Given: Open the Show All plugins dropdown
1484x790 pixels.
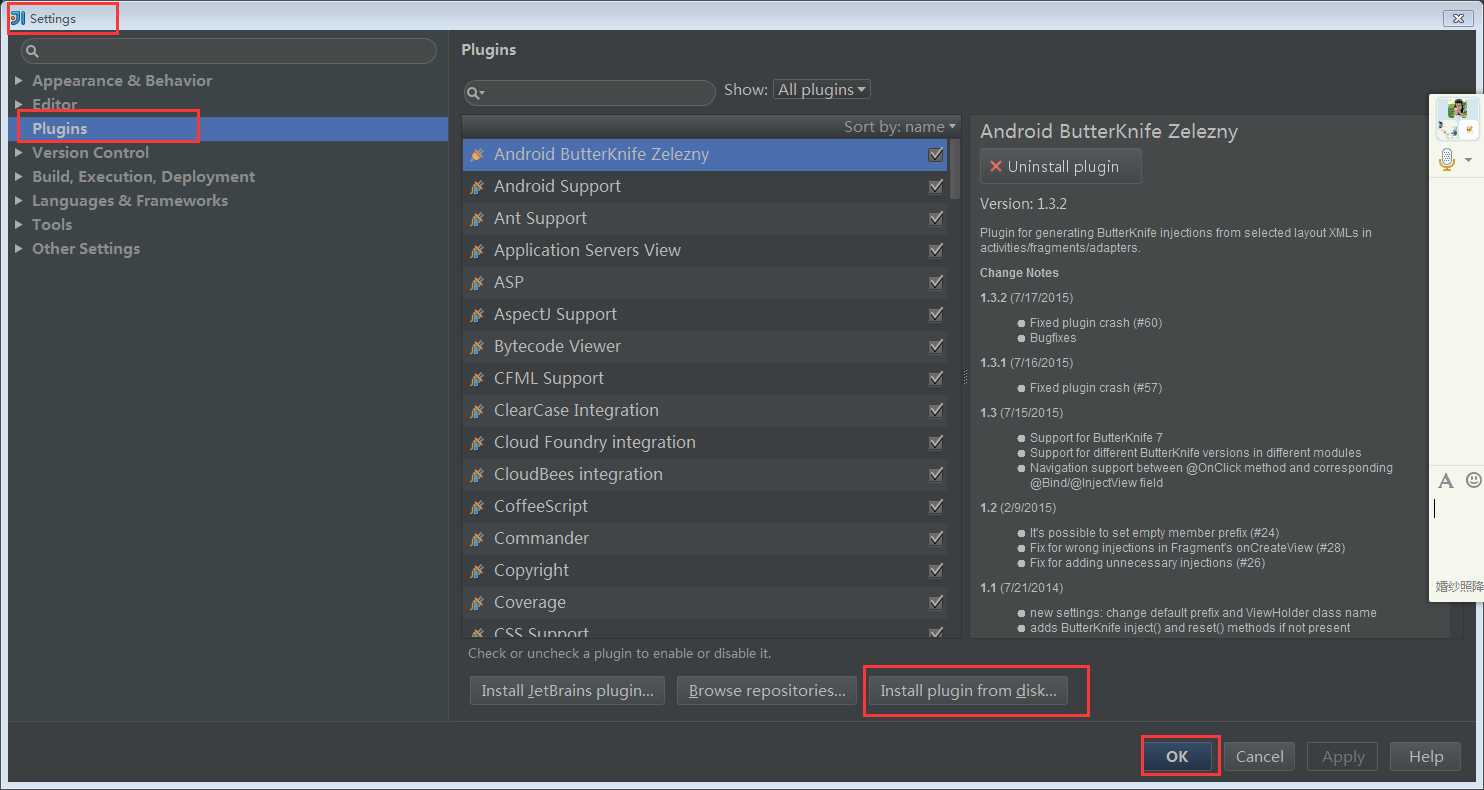Looking at the screenshot, I should (822, 90).
